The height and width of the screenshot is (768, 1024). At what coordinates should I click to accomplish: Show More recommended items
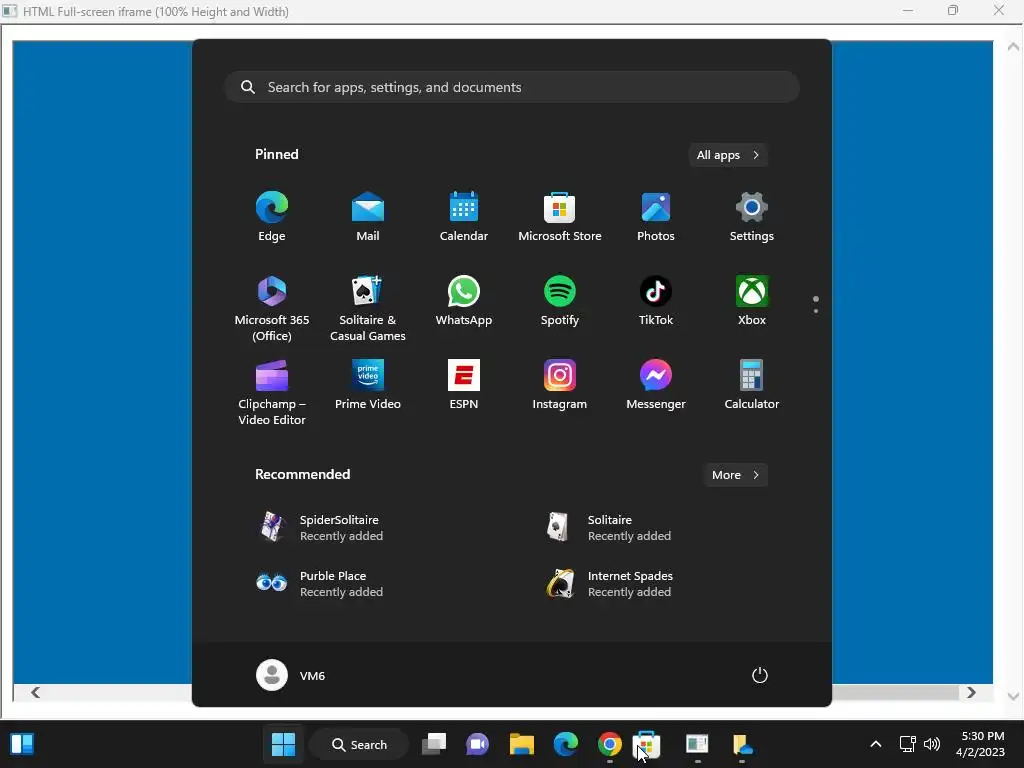click(735, 475)
